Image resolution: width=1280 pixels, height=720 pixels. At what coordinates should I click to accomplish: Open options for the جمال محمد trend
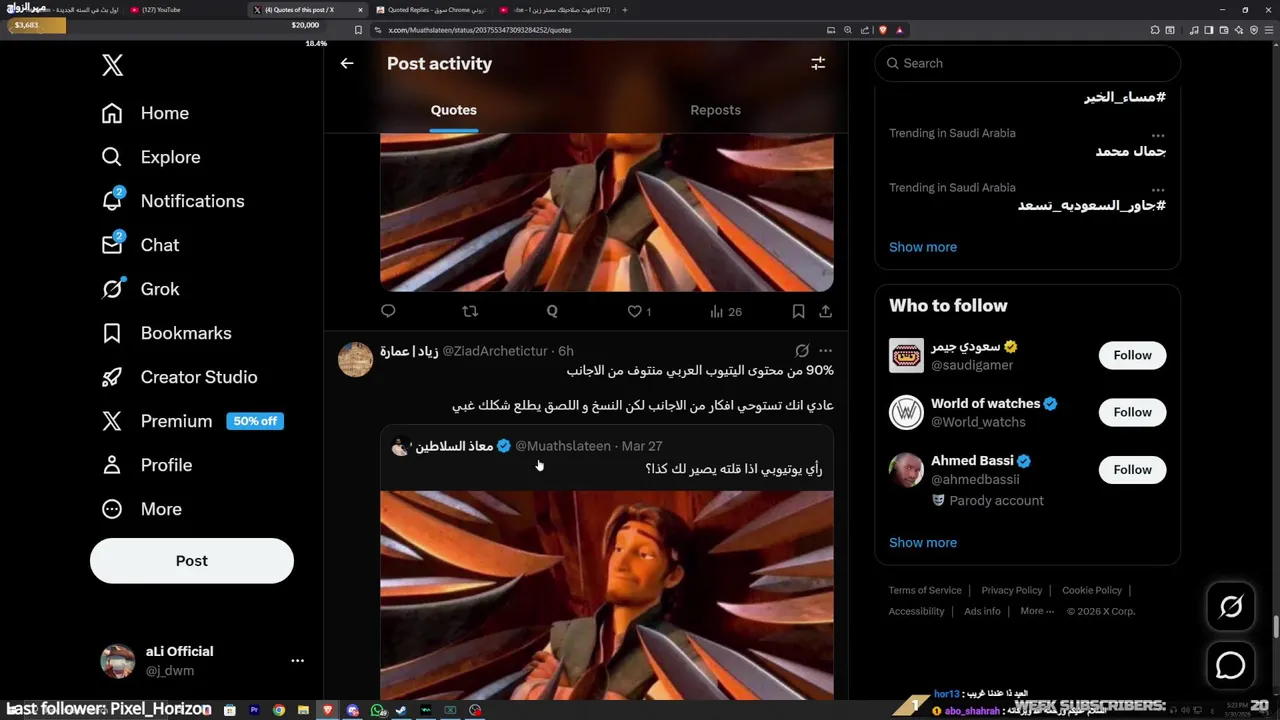1157,135
